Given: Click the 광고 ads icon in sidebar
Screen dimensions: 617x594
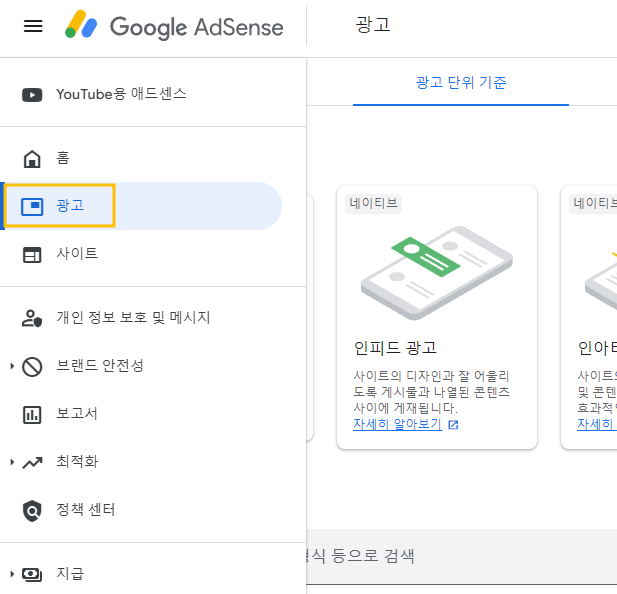Looking at the screenshot, I should click(32, 206).
